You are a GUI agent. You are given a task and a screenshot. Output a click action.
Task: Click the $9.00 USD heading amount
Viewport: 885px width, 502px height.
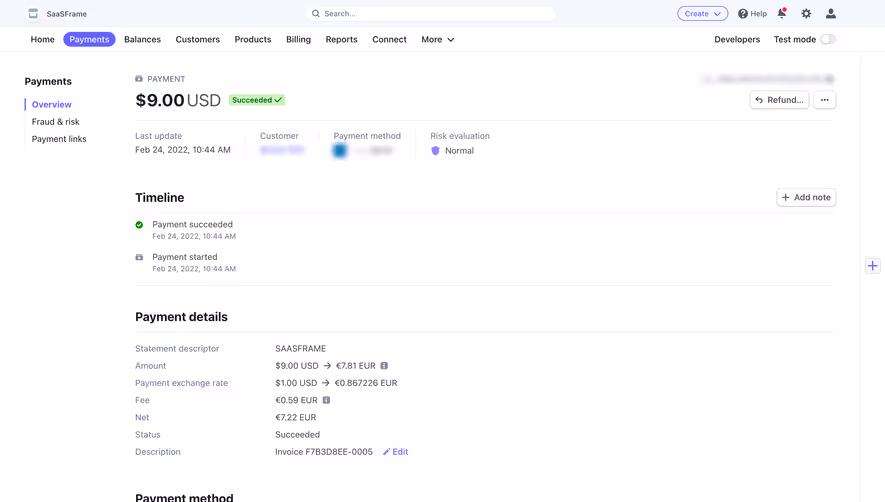(178, 101)
